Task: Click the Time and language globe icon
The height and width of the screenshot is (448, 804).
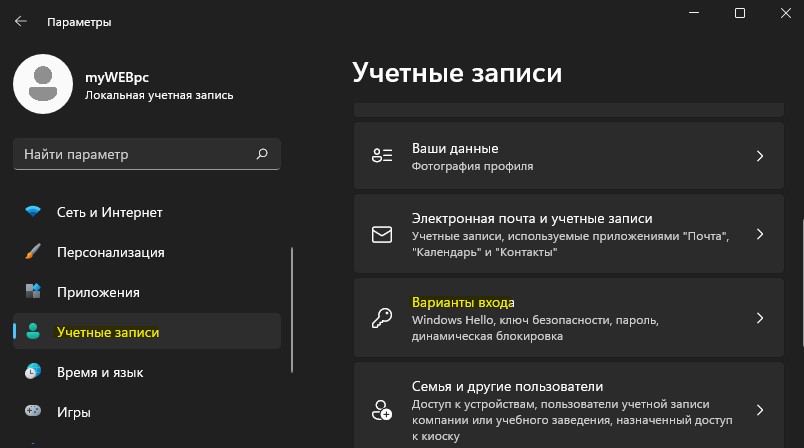Action: pyautogui.click(x=33, y=371)
